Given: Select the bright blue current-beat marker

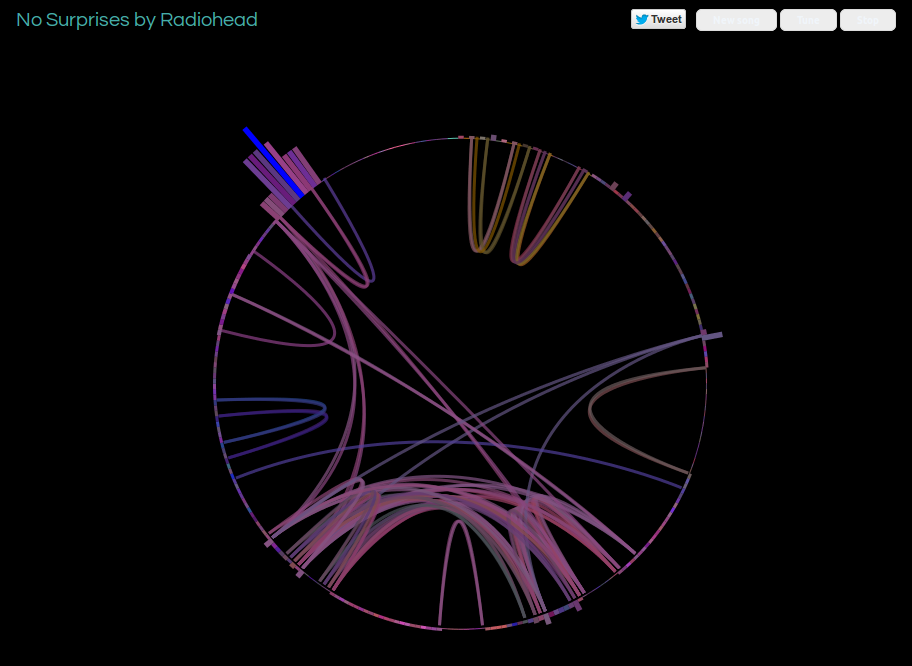Looking at the screenshot, I should [274, 162].
